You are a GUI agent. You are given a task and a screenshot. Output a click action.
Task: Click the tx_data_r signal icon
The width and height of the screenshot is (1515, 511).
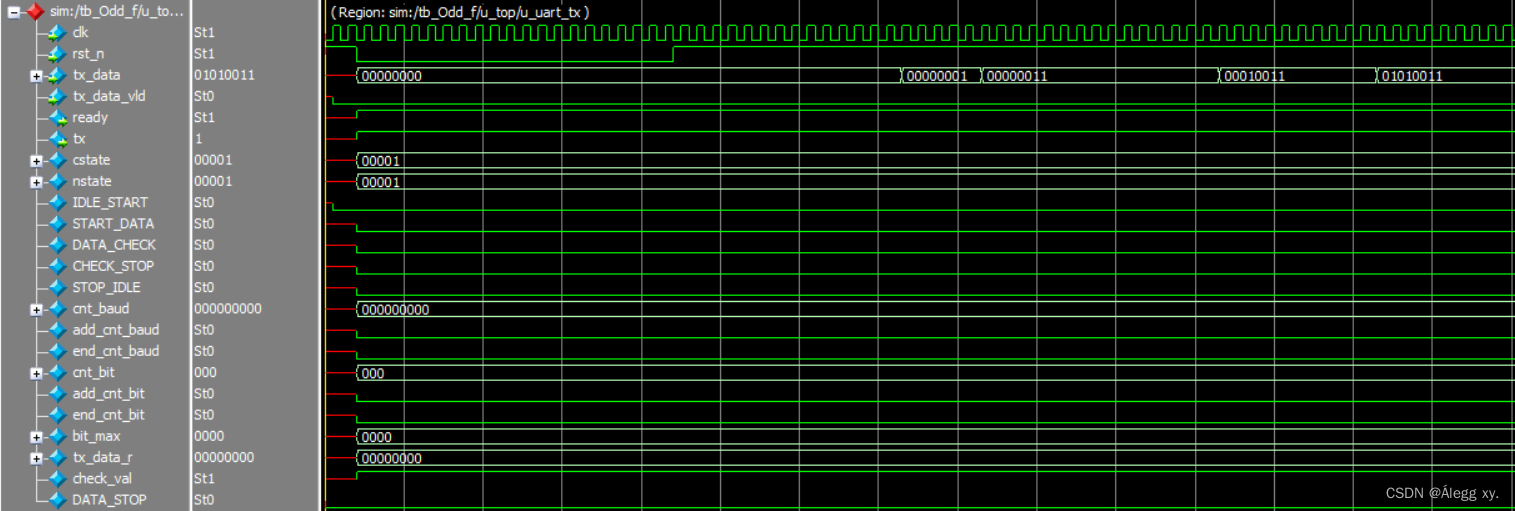(x=57, y=458)
